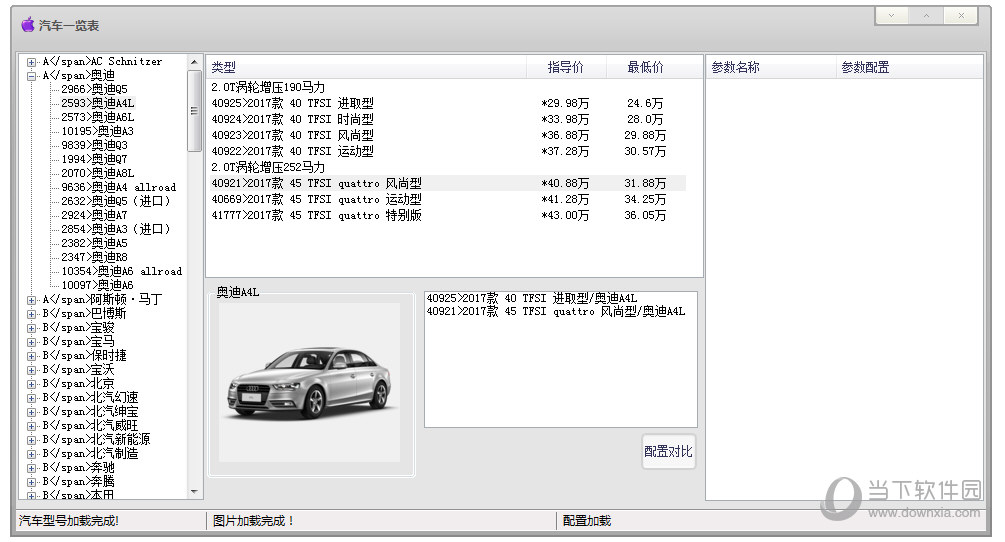1005x542 pixels.
Task: Sort by the 类型 column header
Action: [366, 67]
